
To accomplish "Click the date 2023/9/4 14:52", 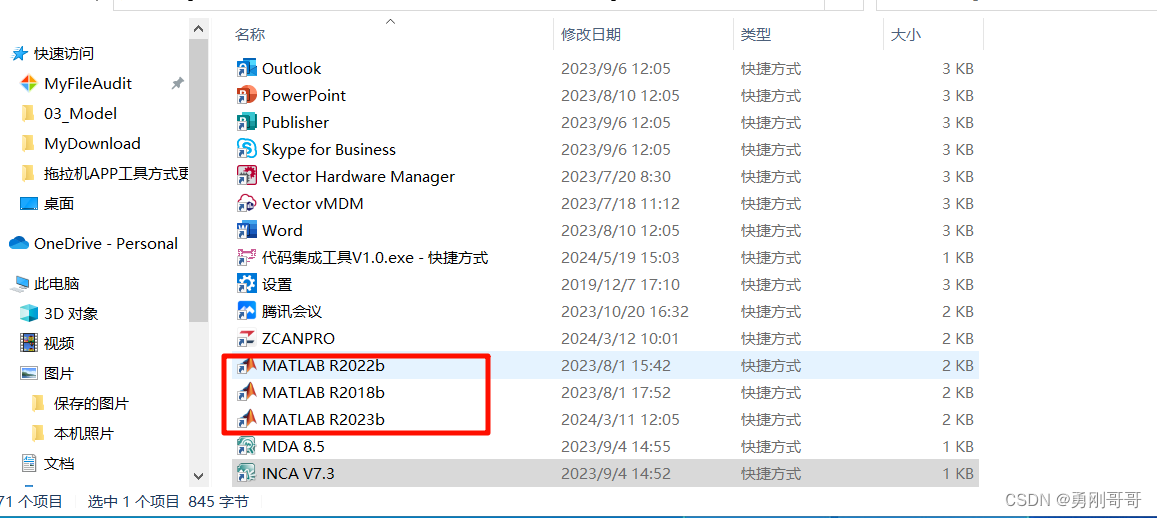I will [x=615, y=474].
